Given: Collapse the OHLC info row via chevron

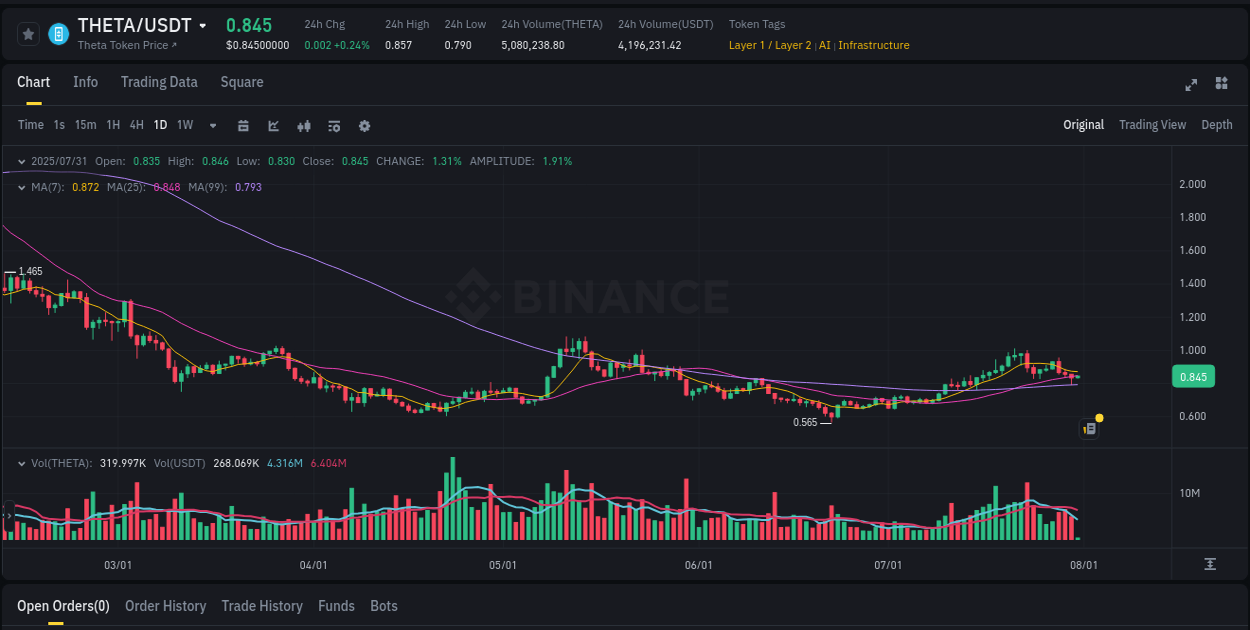Looking at the screenshot, I should tap(20, 160).
